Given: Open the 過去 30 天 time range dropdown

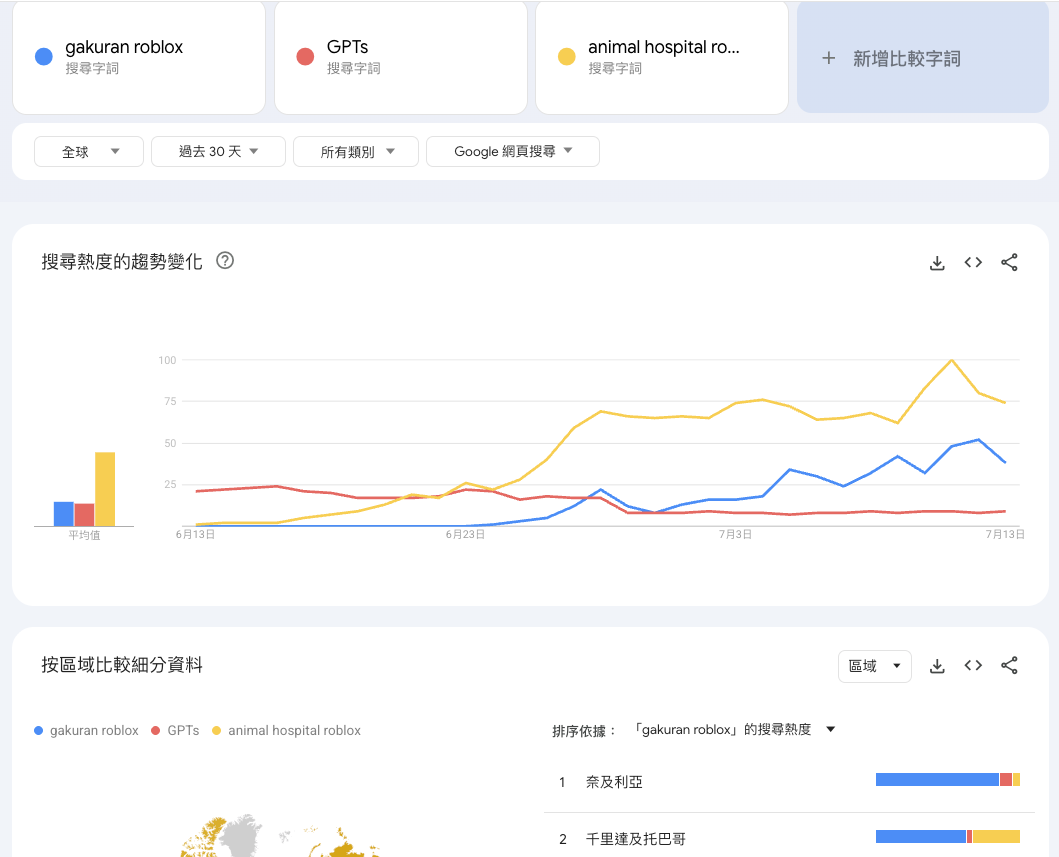Looking at the screenshot, I should [218, 151].
